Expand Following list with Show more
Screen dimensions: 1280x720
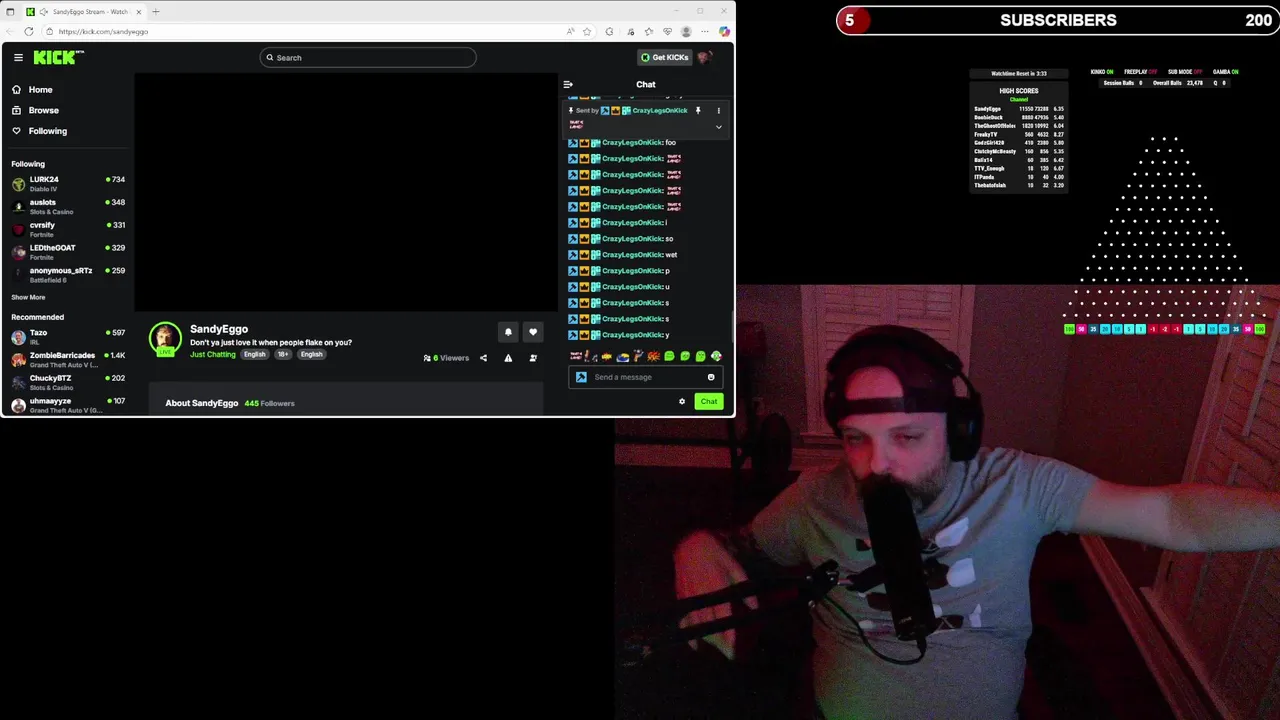click(x=28, y=297)
